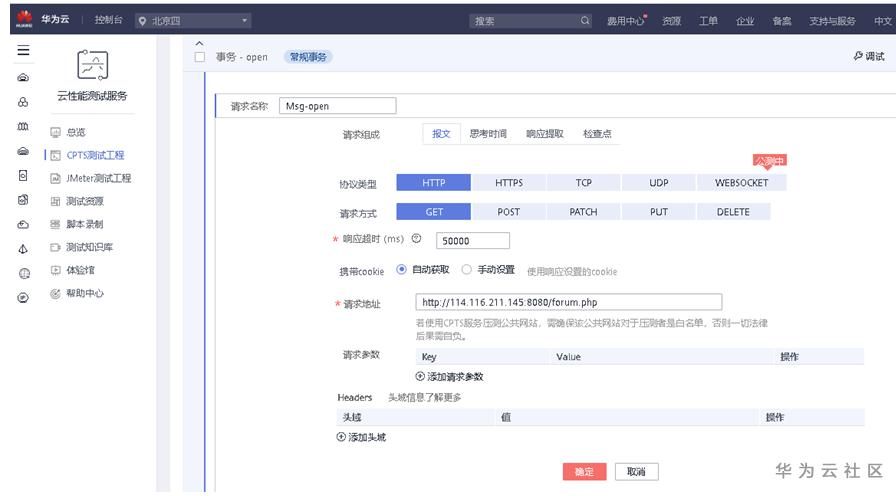Click the 请求名称 field containing Msg-open
The image size is (896, 496).
337,106
